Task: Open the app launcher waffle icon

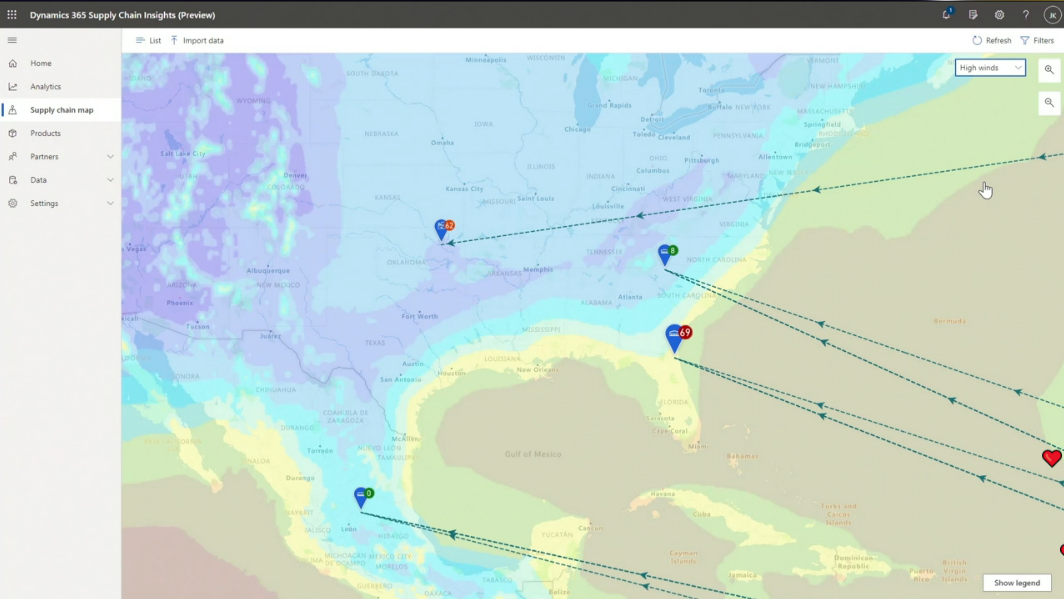Action: 12,14
